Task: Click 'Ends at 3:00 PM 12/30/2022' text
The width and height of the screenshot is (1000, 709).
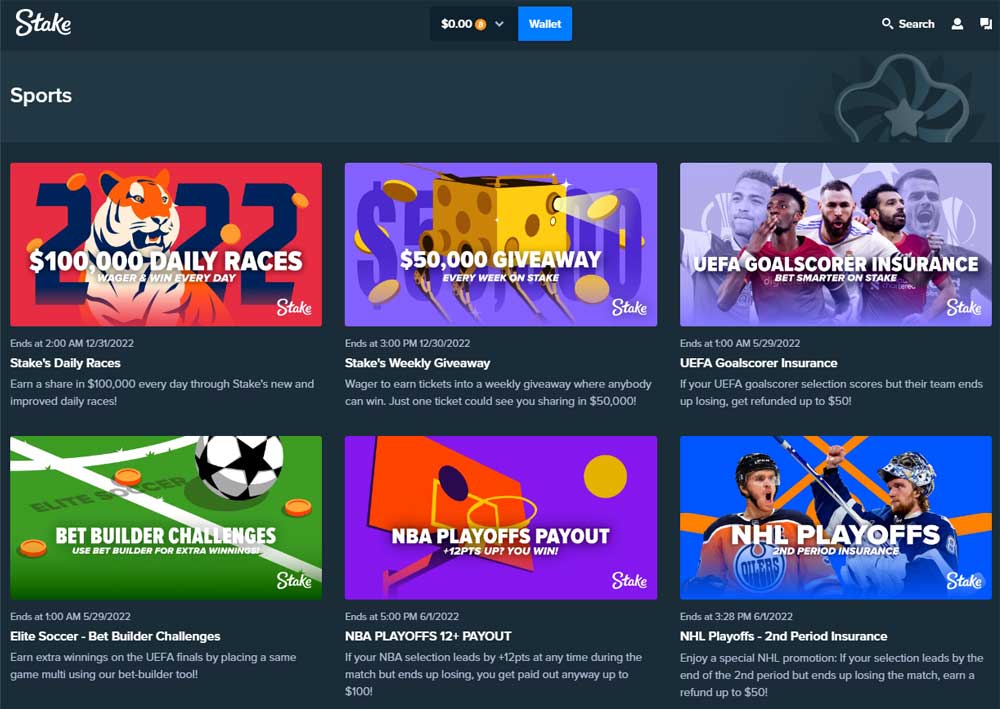Action: [x=408, y=343]
